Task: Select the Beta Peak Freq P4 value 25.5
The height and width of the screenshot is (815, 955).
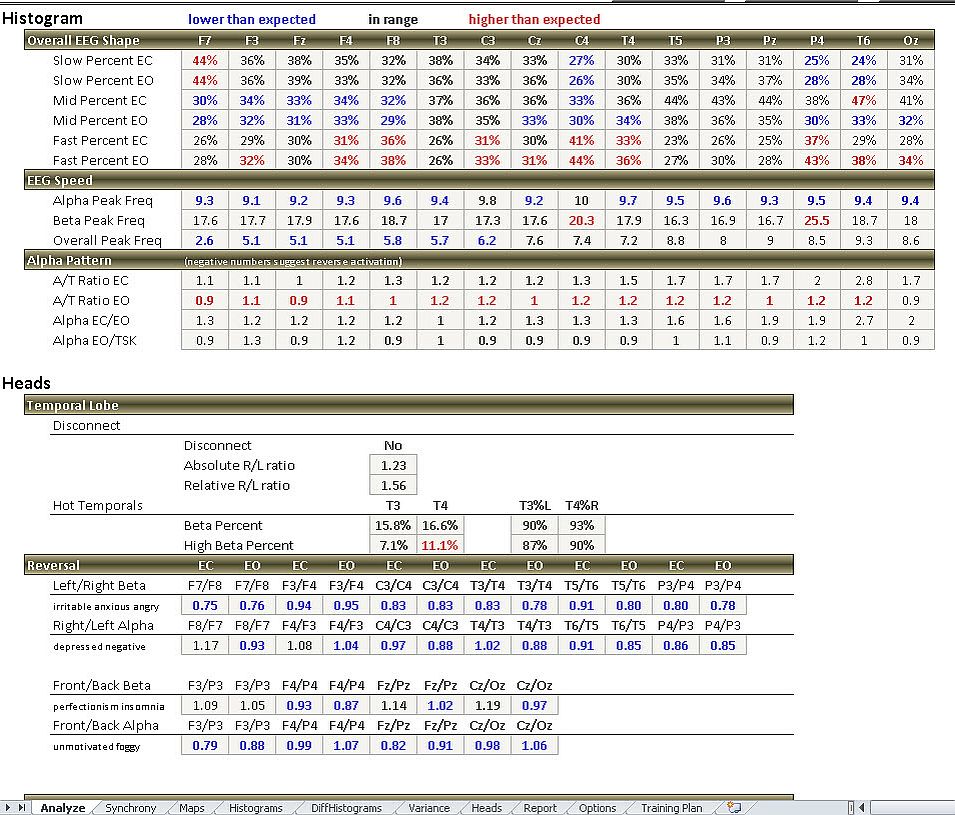Action: pyautogui.click(x=817, y=221)
